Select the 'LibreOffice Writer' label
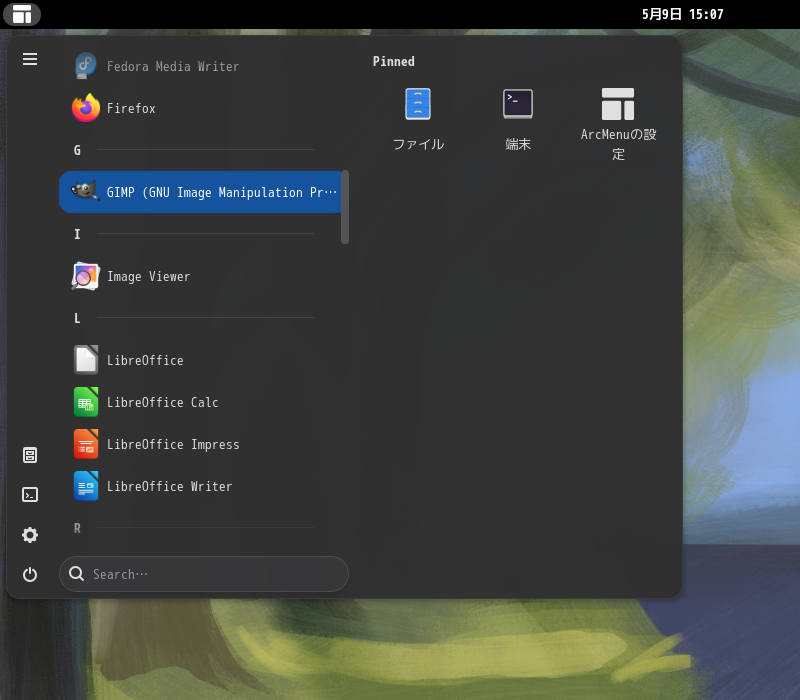The height and width of the screenshot is (700, 800). (169, 487)
